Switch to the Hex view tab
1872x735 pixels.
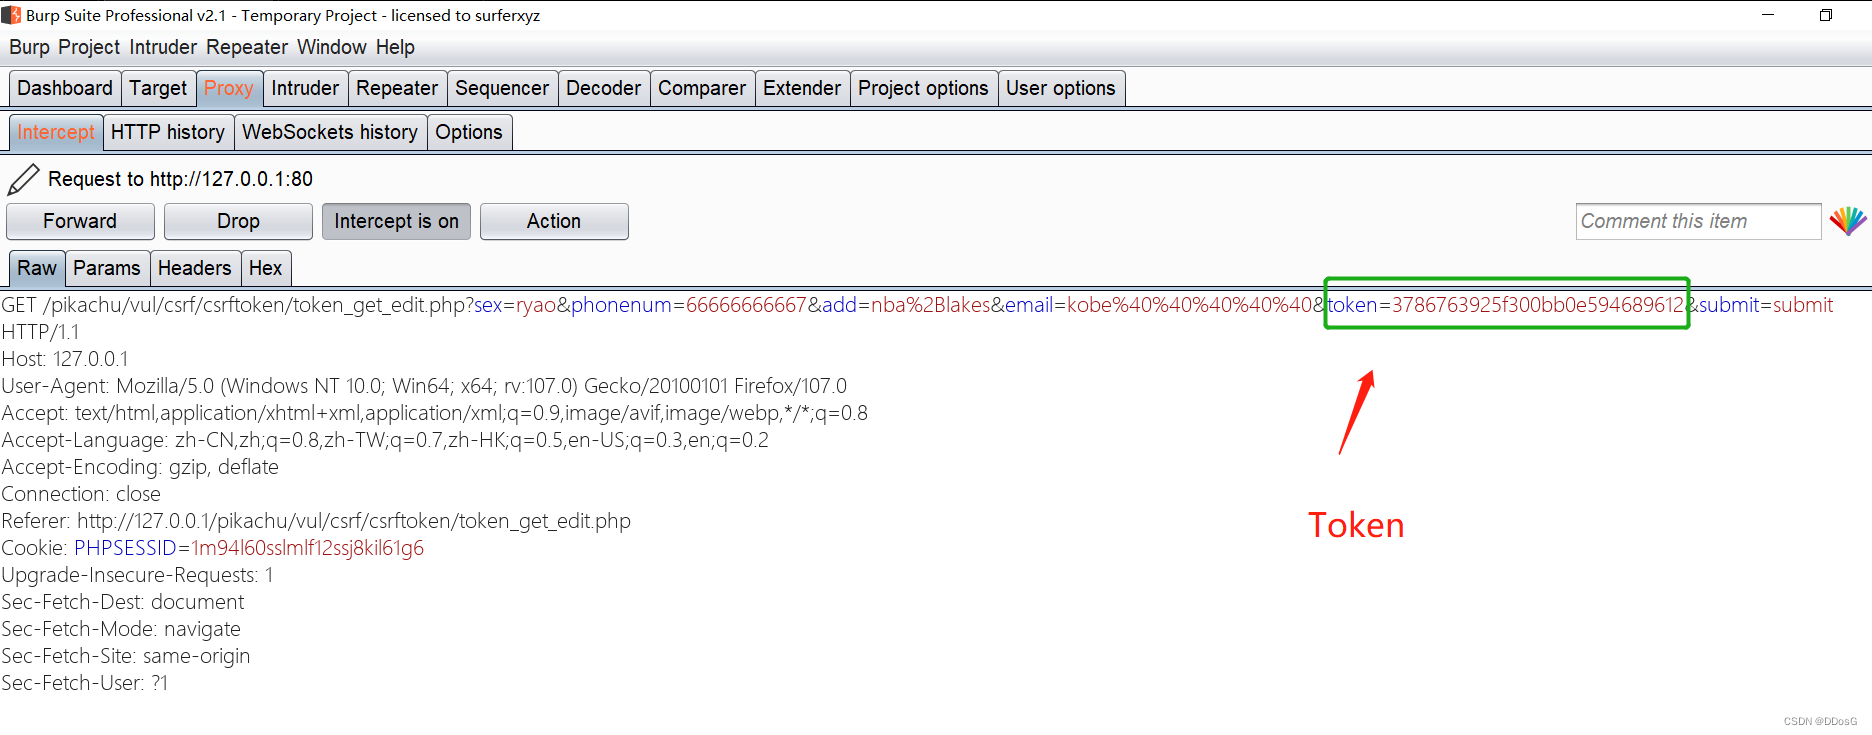[265, 268]
